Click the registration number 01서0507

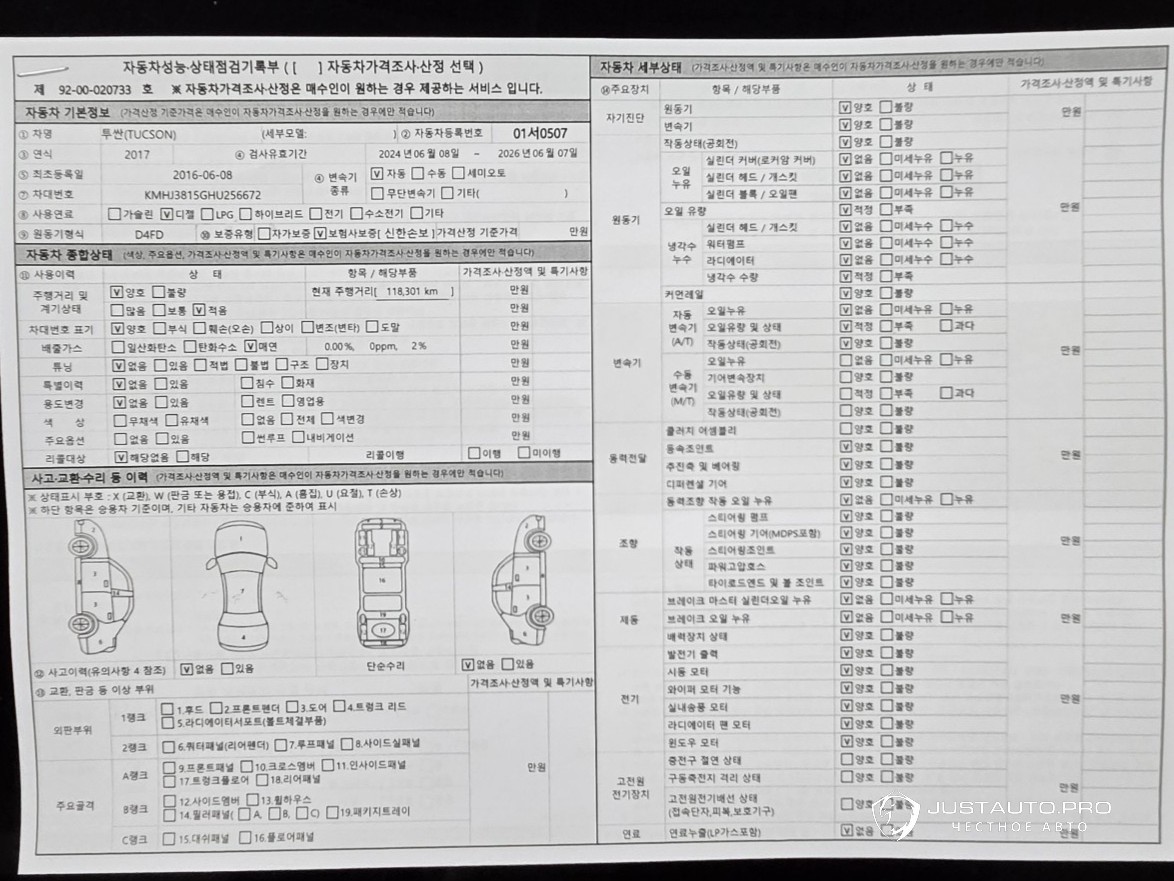click(x=540, y=133)
